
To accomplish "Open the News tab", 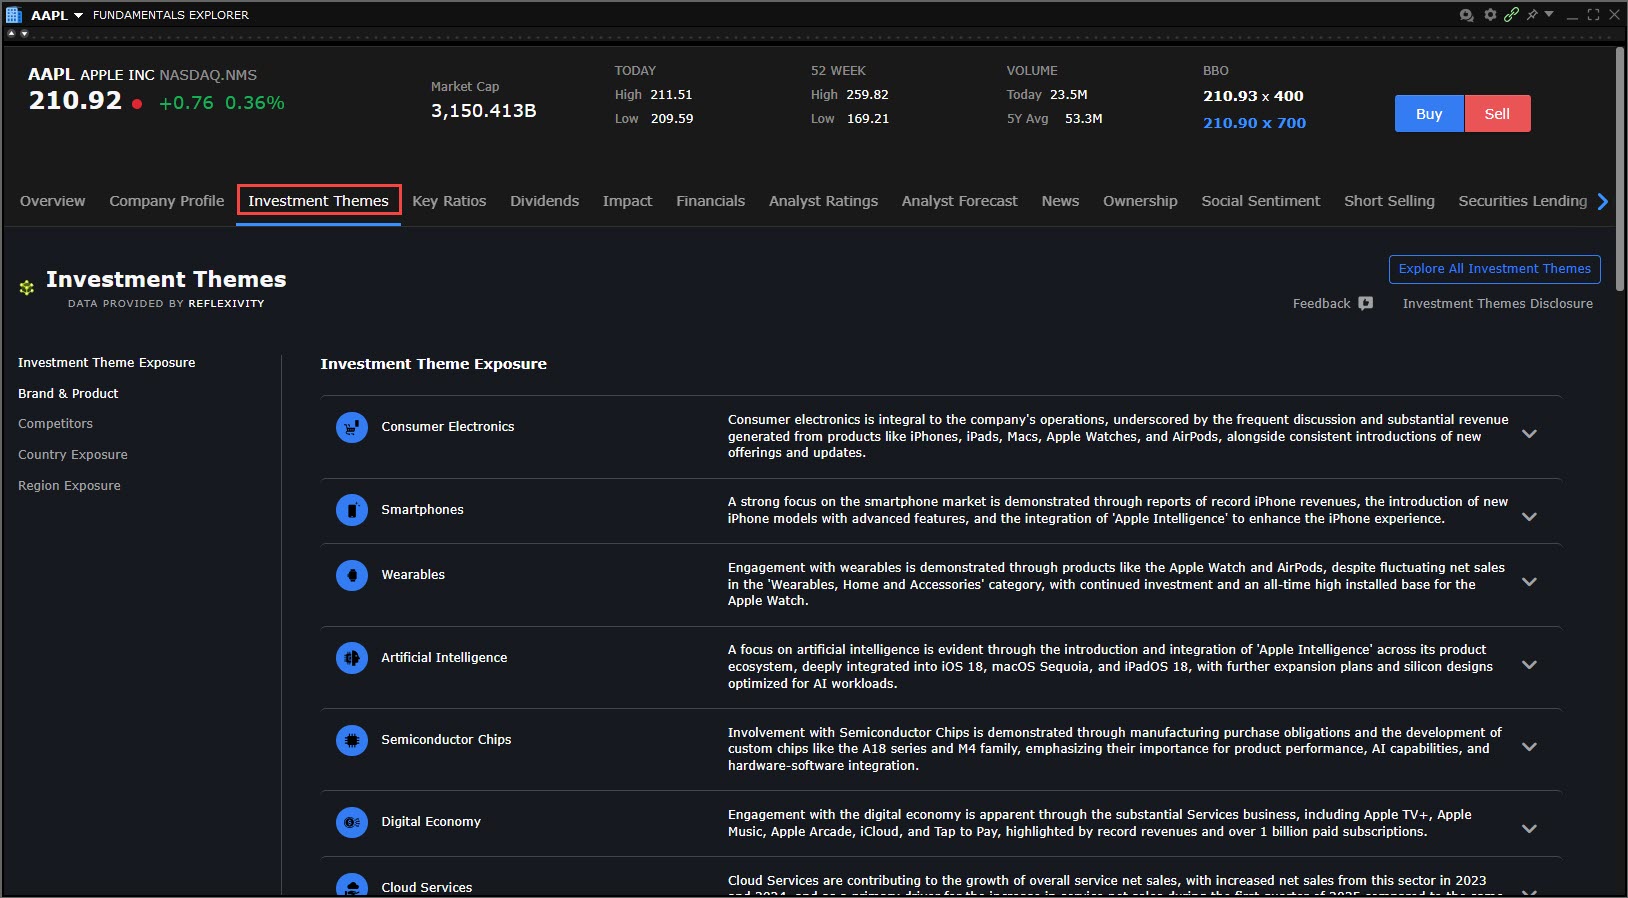I will click(x=1061, y=201).
